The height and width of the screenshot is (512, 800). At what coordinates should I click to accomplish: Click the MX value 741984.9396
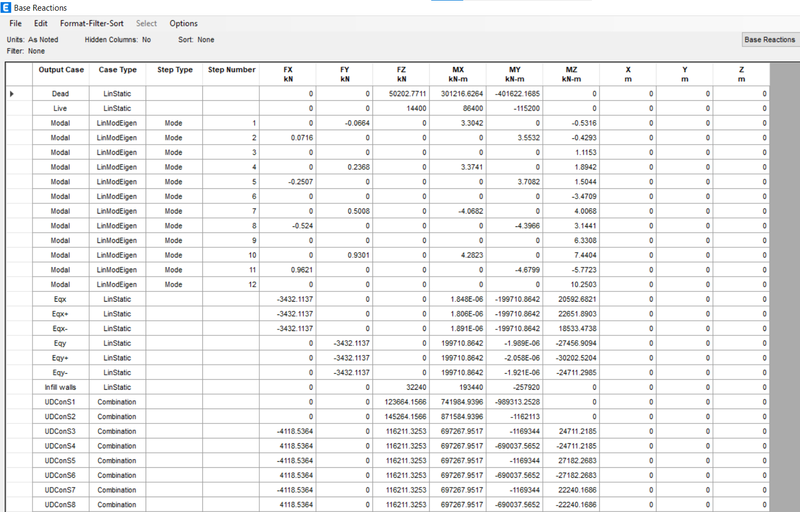tap(458, 402)
